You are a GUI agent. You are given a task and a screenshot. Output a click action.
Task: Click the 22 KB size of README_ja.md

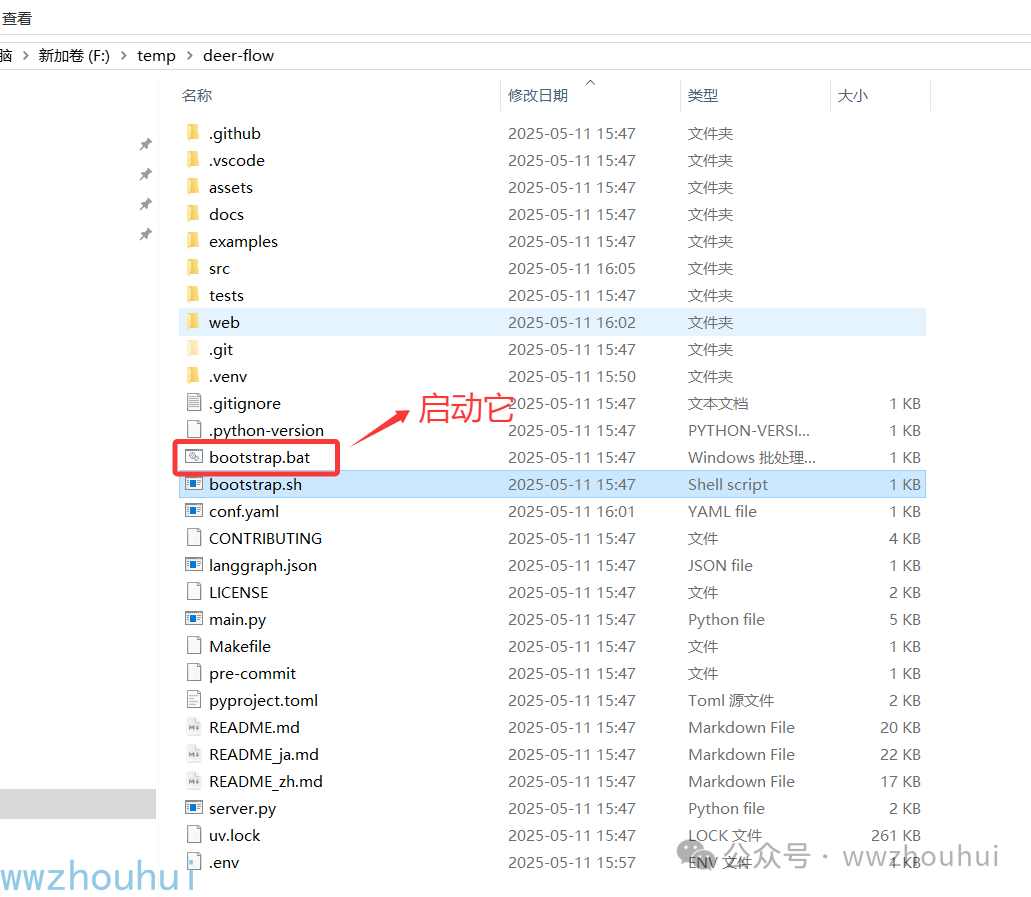900,754
